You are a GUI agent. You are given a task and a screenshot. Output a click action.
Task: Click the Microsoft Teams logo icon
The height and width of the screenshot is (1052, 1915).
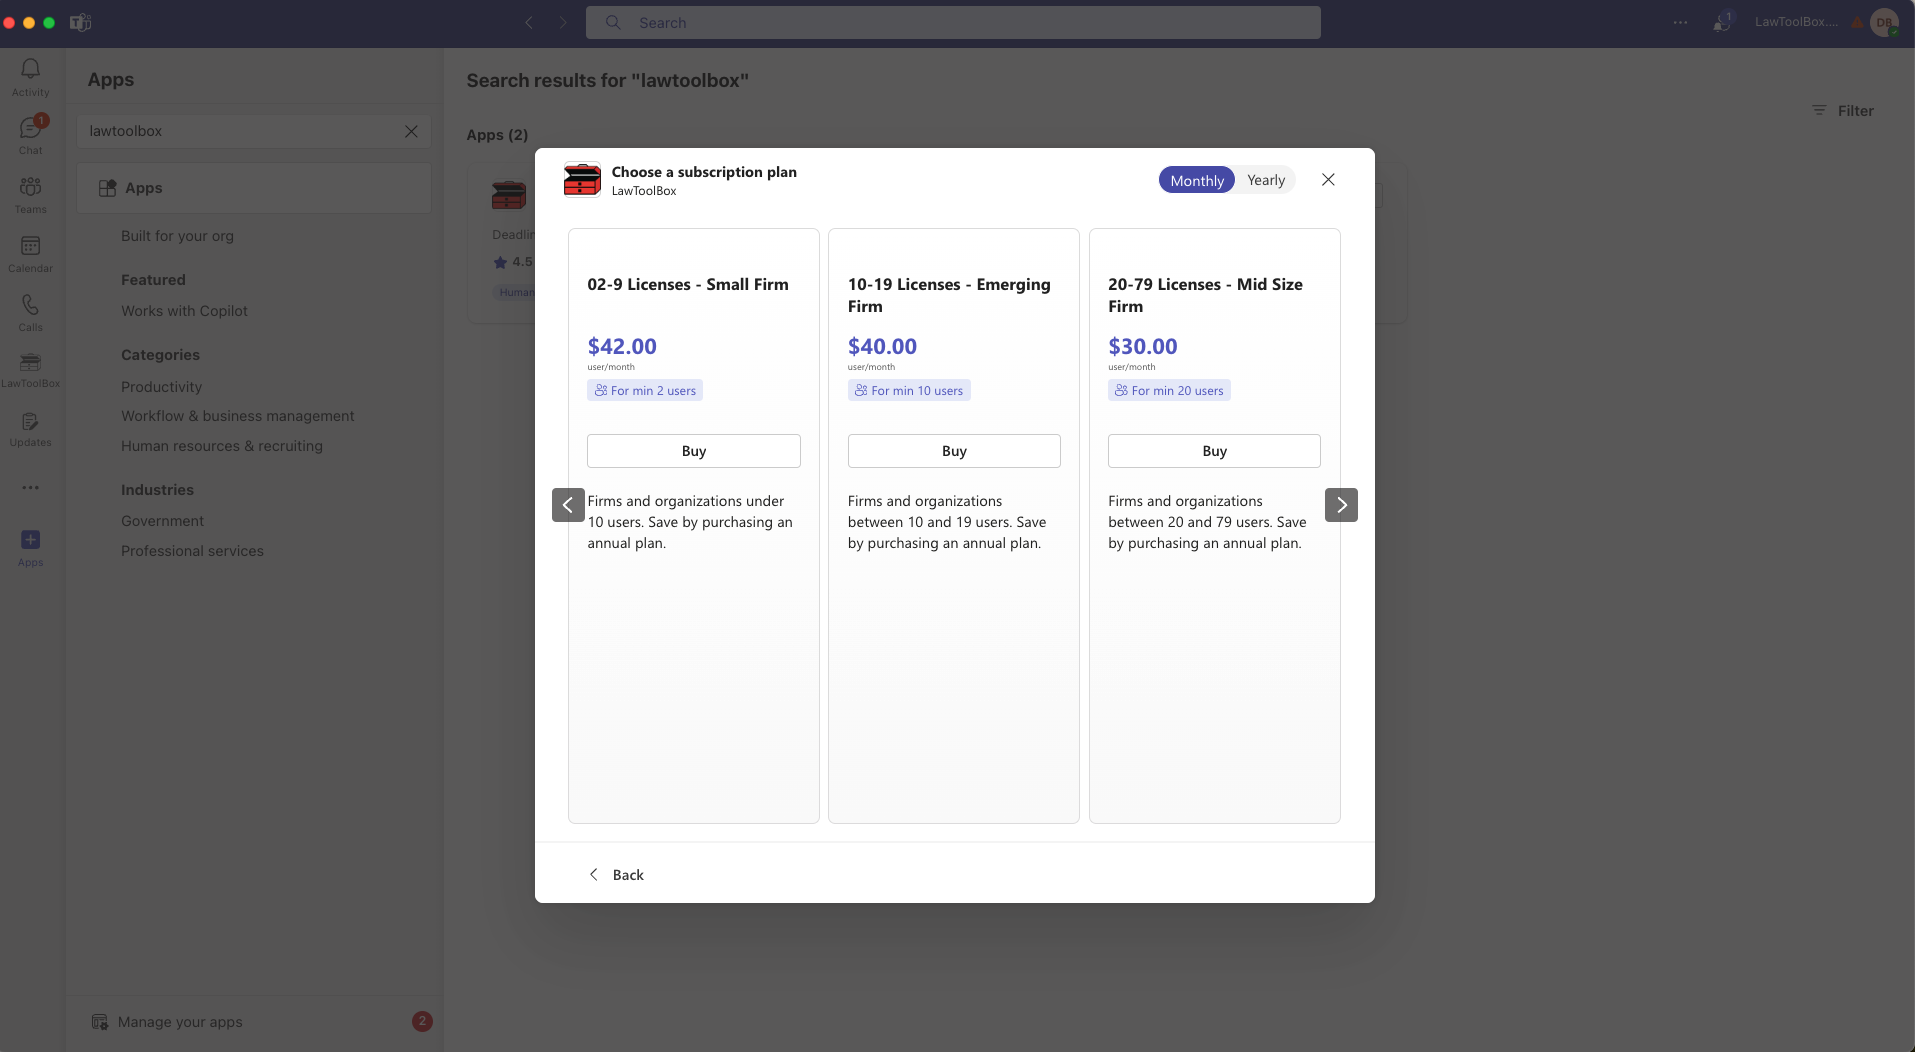(x=81, y=22)
